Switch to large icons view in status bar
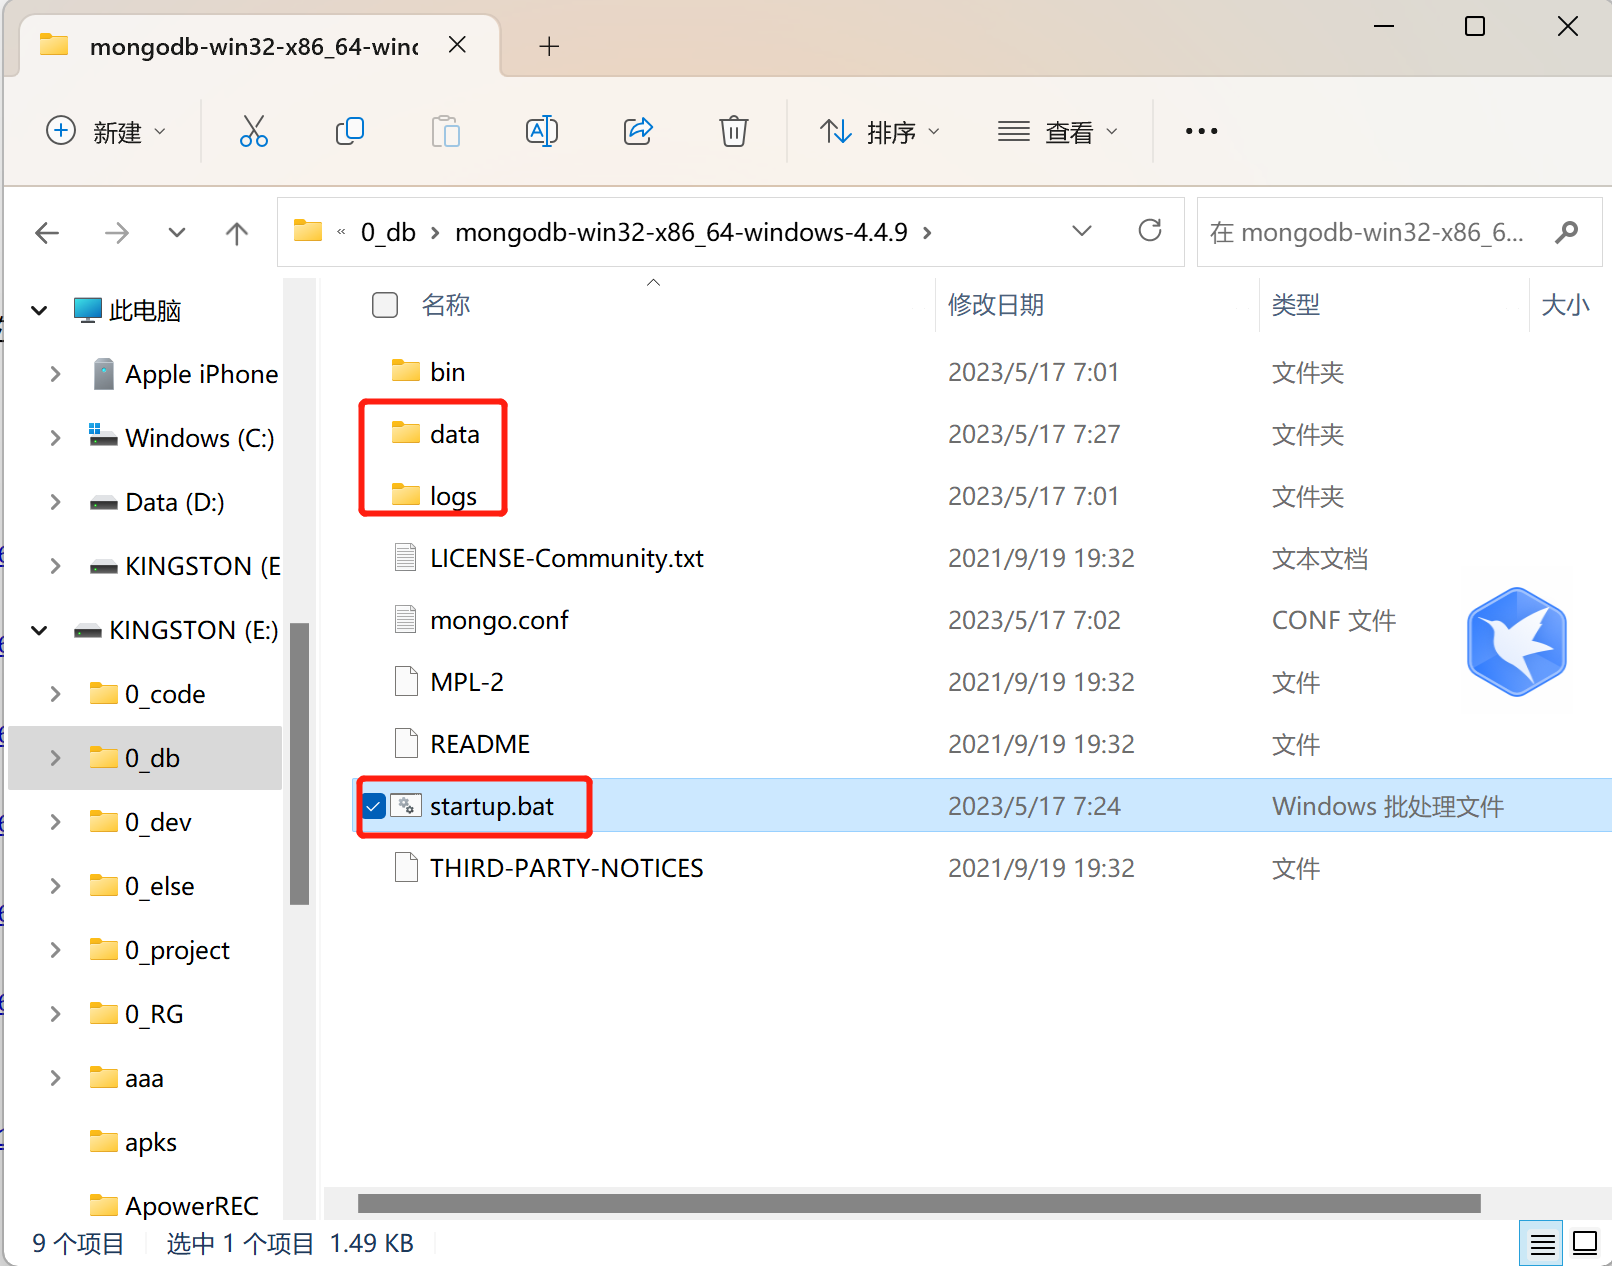 [x=1585, y=1243]
